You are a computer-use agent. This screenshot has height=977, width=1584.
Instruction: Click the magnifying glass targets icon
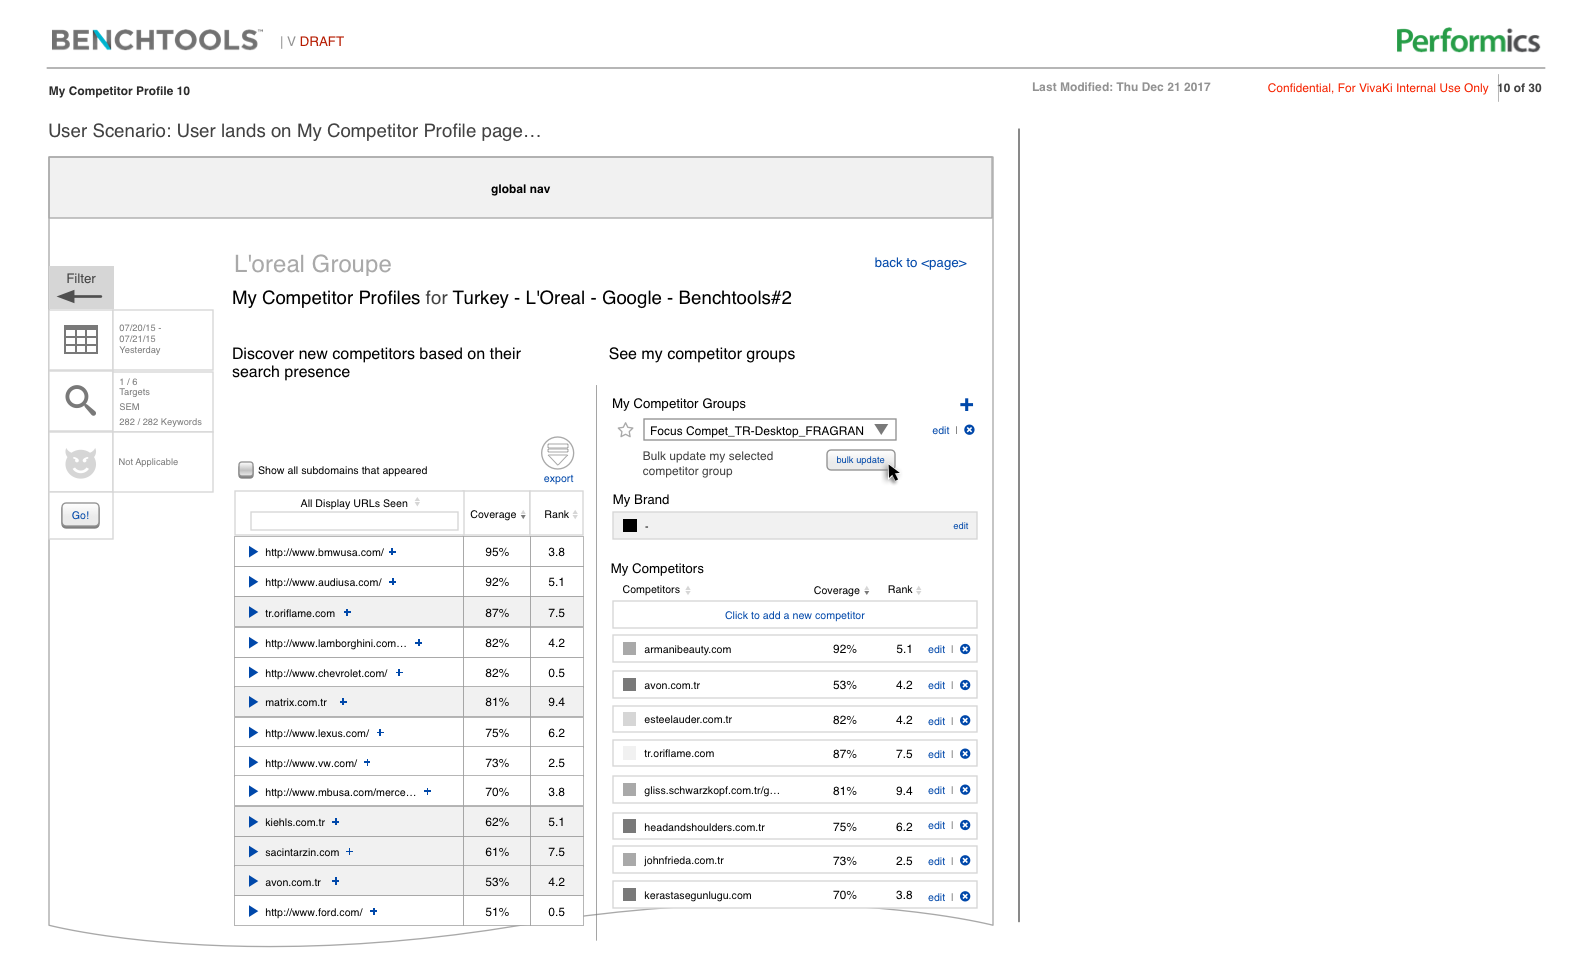(81, 401)
